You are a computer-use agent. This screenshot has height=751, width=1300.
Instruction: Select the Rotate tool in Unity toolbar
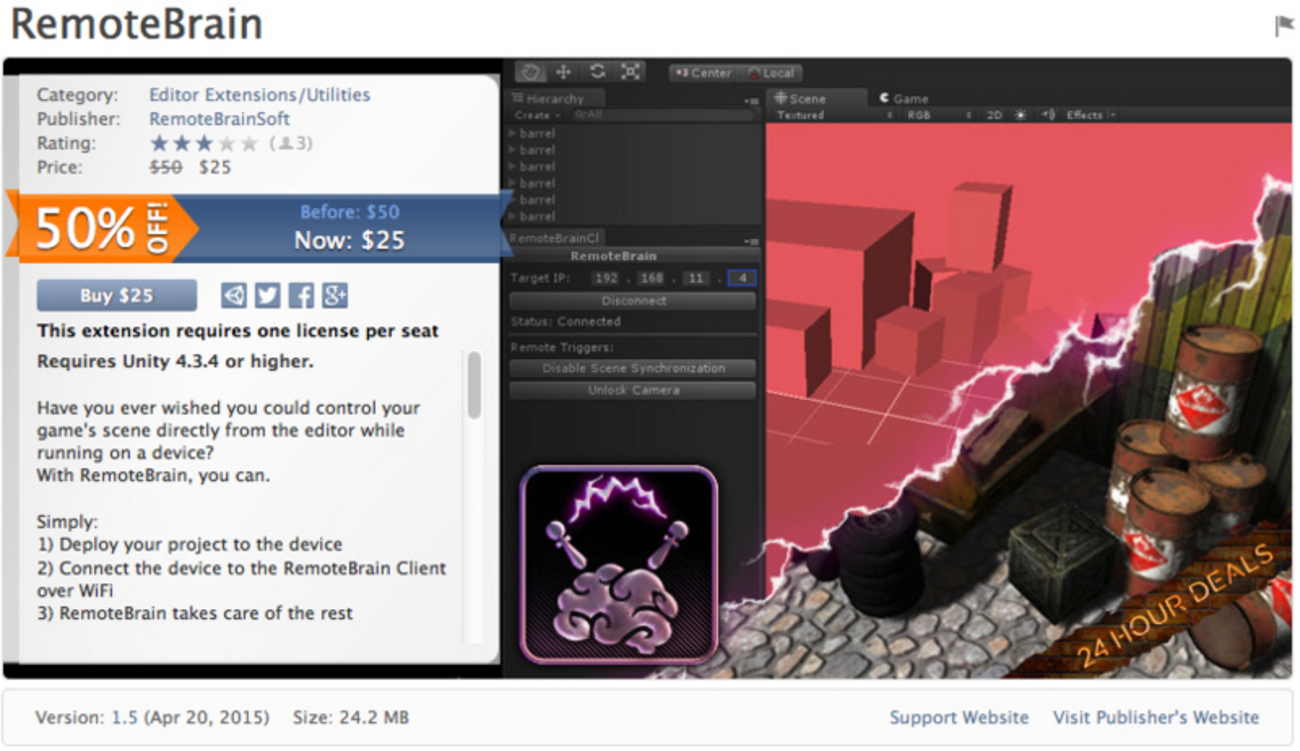tap(597, 72)
